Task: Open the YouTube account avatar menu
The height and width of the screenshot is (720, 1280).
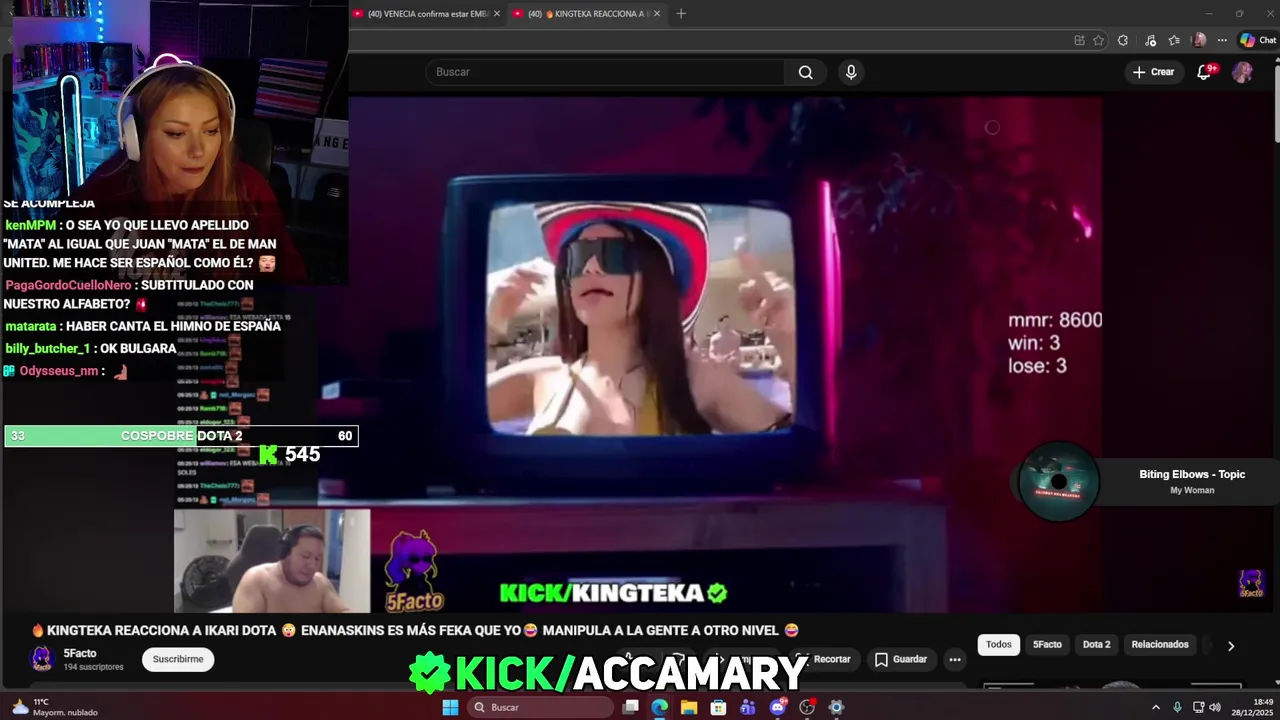Action: [1242, 72]
